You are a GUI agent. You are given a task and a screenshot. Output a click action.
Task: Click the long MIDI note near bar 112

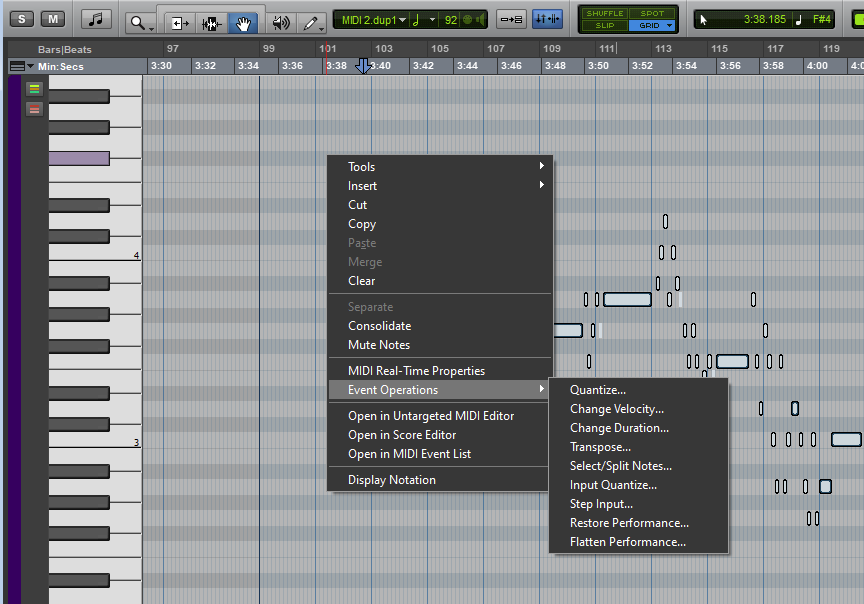point(627,299)
